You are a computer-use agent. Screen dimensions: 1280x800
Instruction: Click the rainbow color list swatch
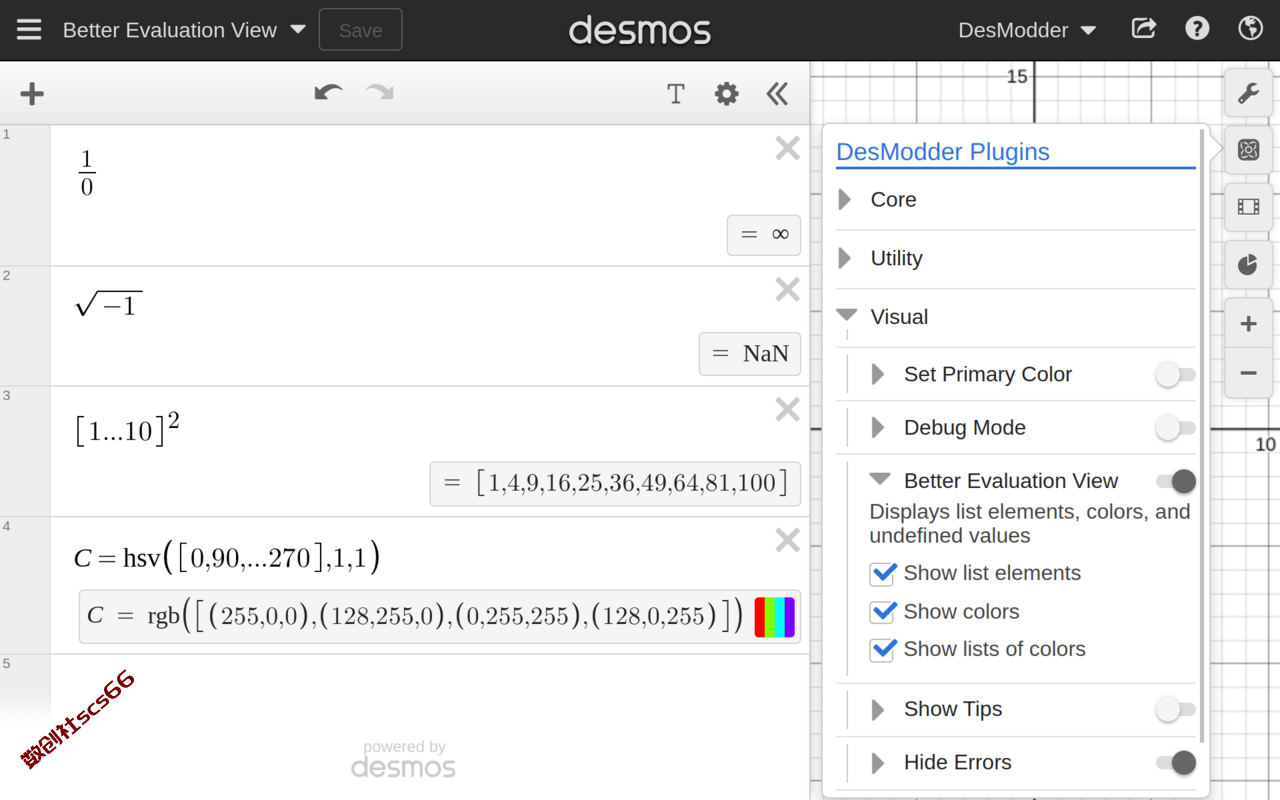pyautogui.click(x=774, y=617)
